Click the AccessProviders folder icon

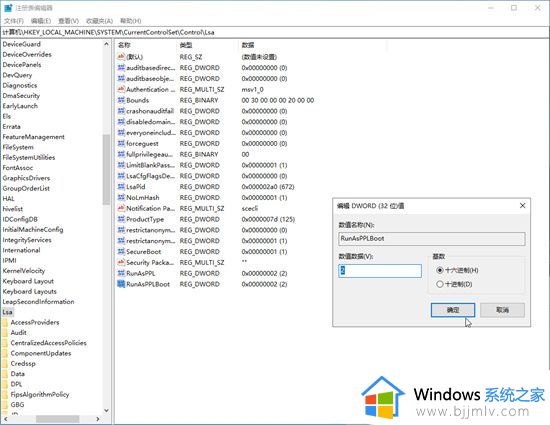[5, 322]
